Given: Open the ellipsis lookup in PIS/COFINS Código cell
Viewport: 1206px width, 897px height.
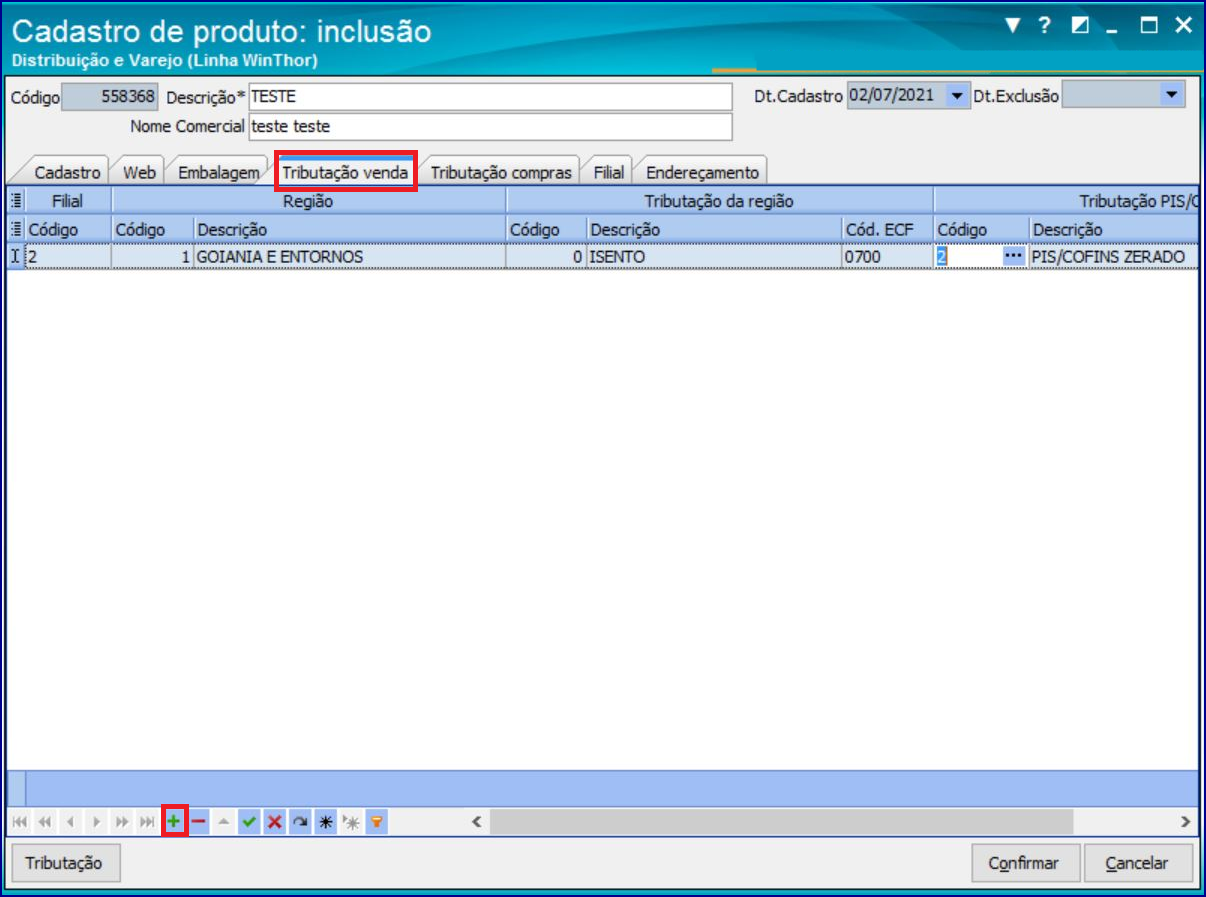Looking at the screenshot, I should (x=1014, y=257).
